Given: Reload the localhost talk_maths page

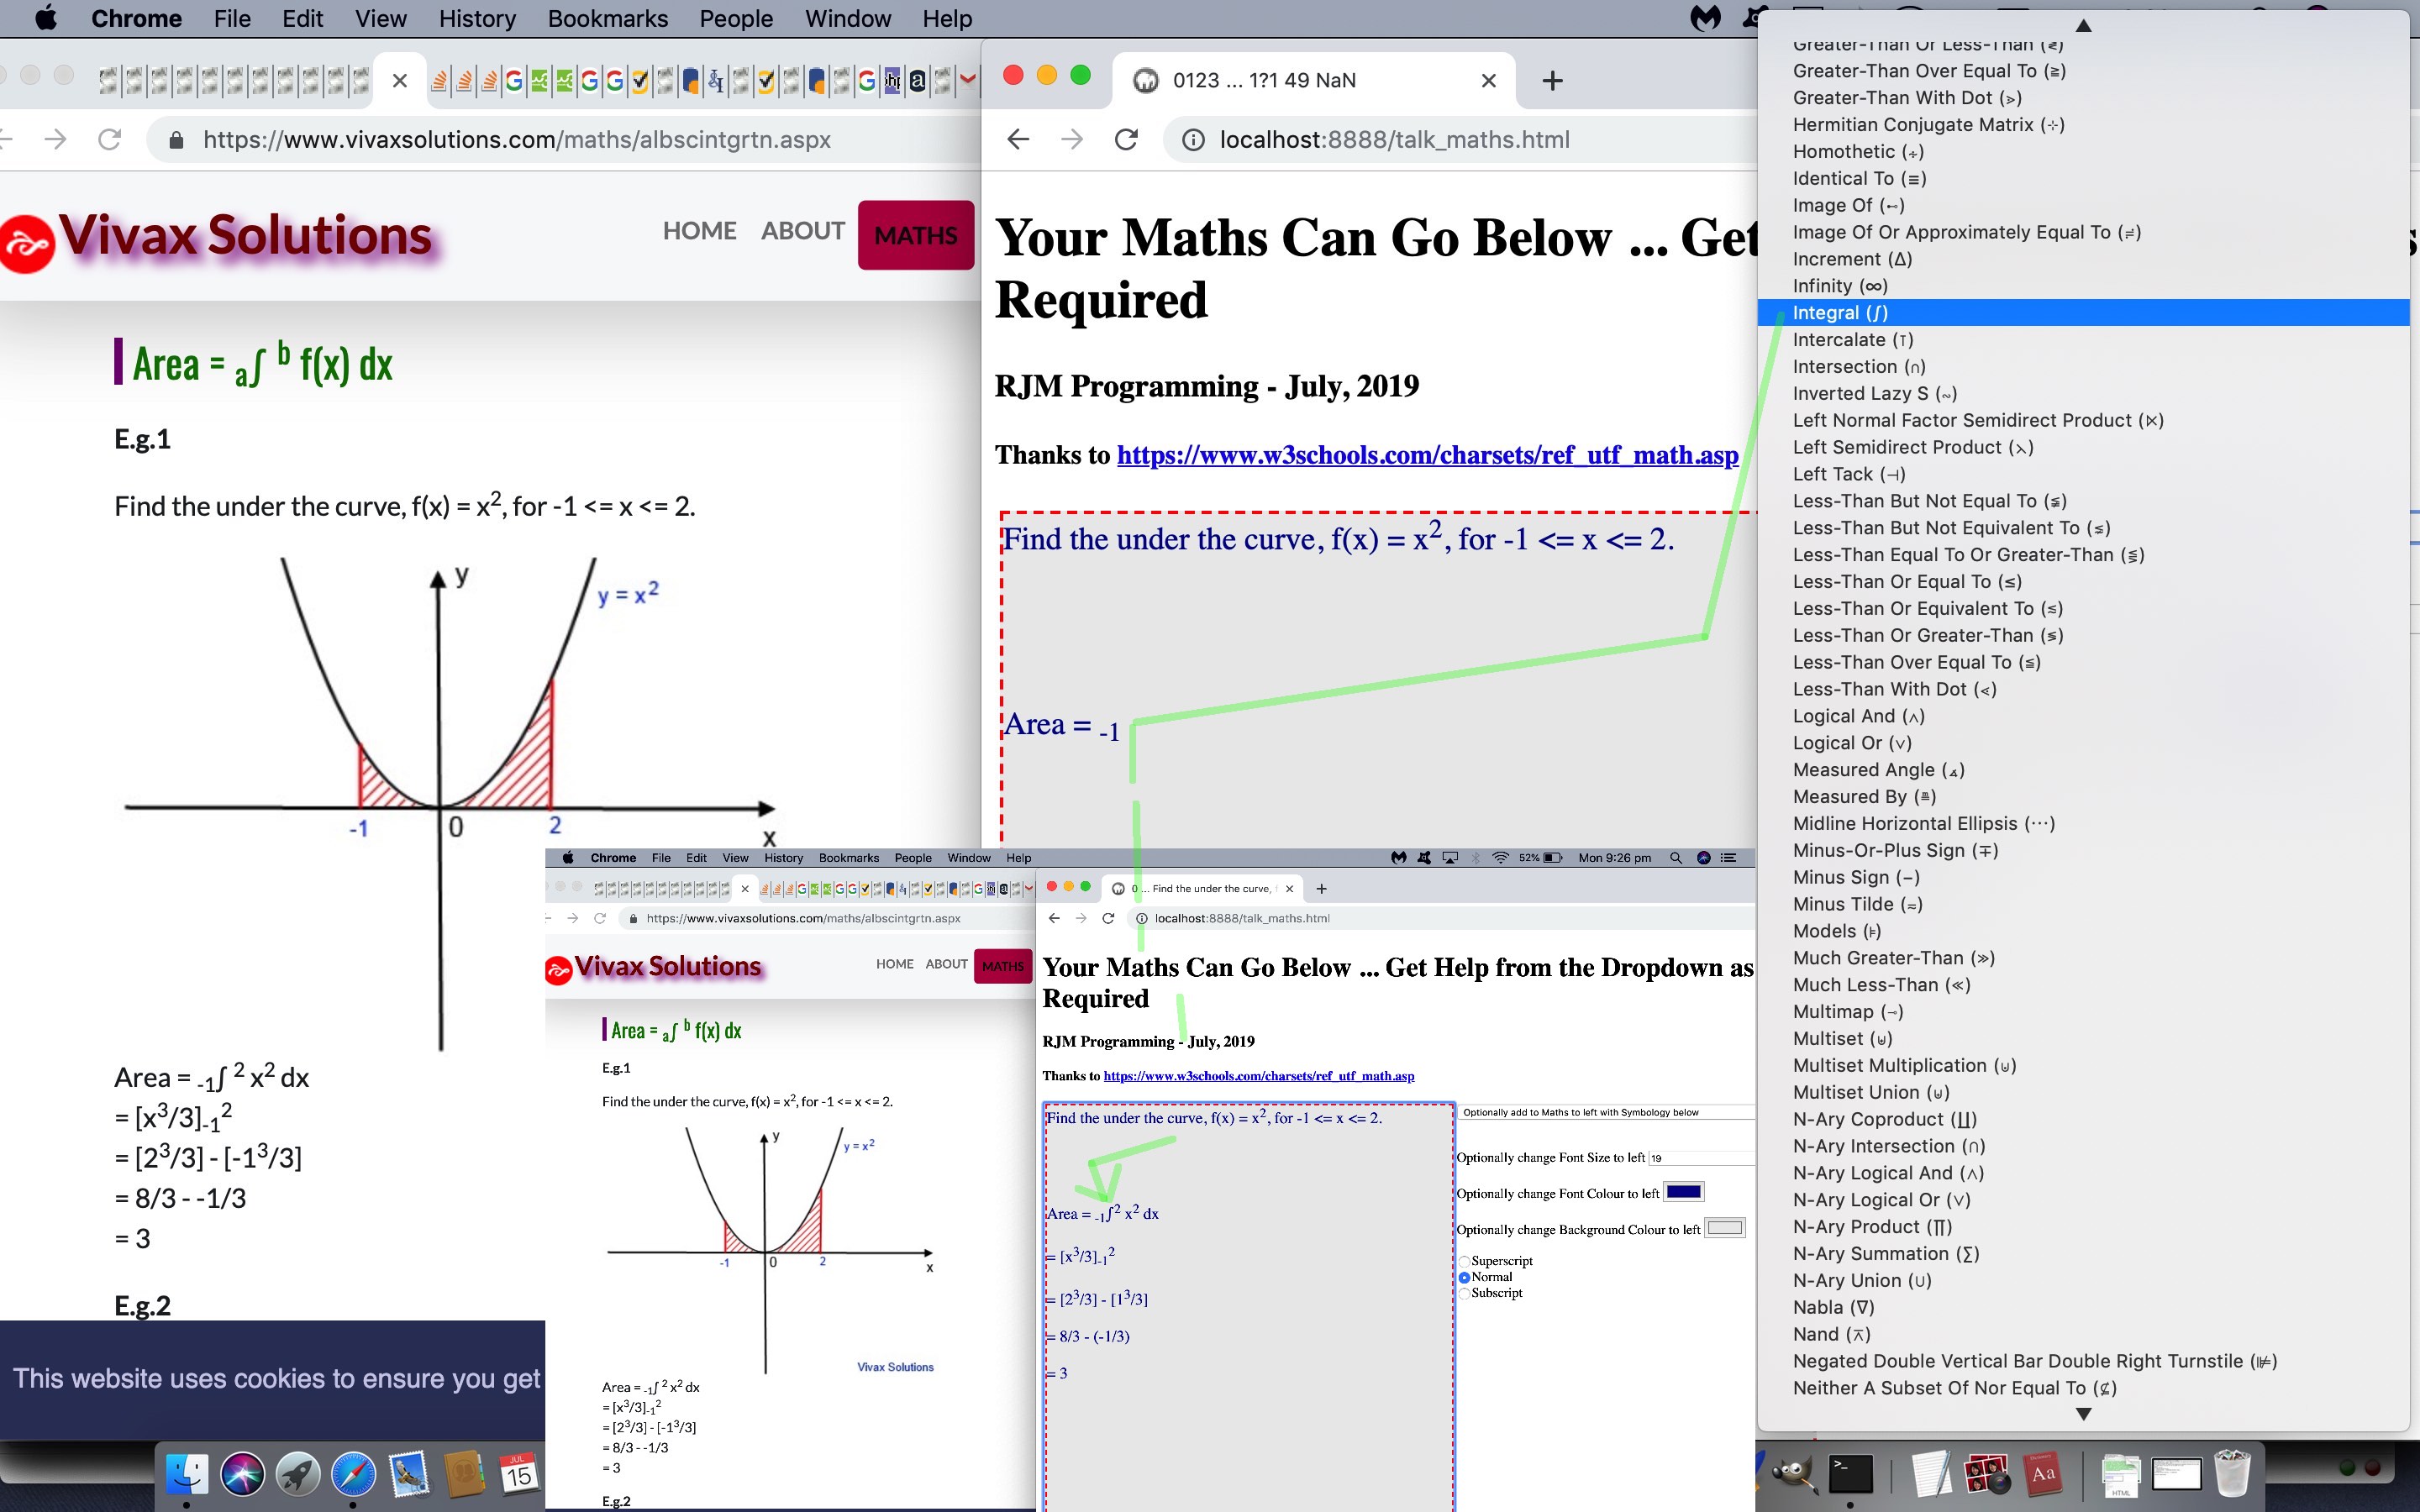Looking at the screenshot, I should 1126,139.
